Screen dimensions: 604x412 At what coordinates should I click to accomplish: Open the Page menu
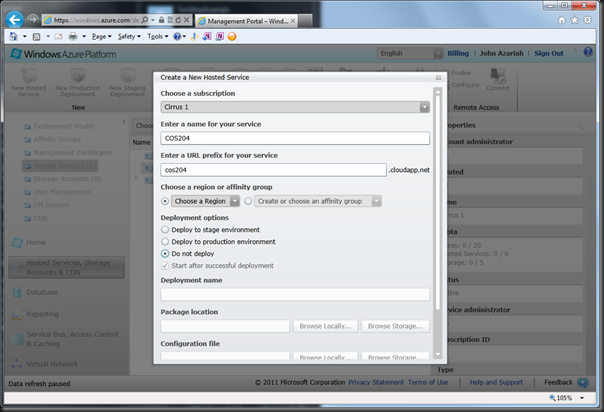tap(102, 37)
